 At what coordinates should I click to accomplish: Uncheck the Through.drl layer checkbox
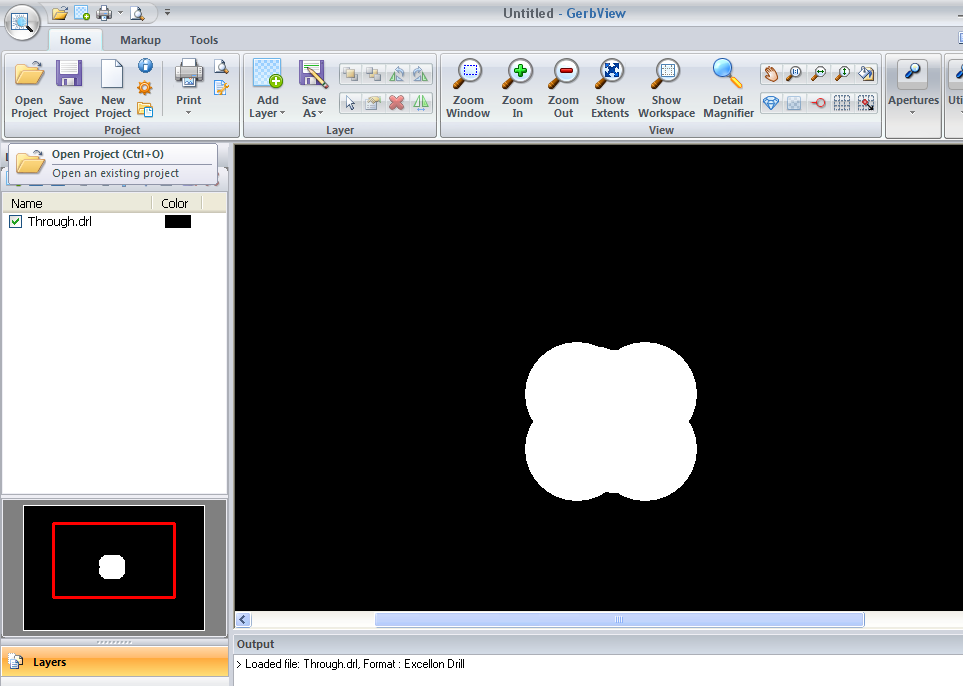tap(16, 222)
